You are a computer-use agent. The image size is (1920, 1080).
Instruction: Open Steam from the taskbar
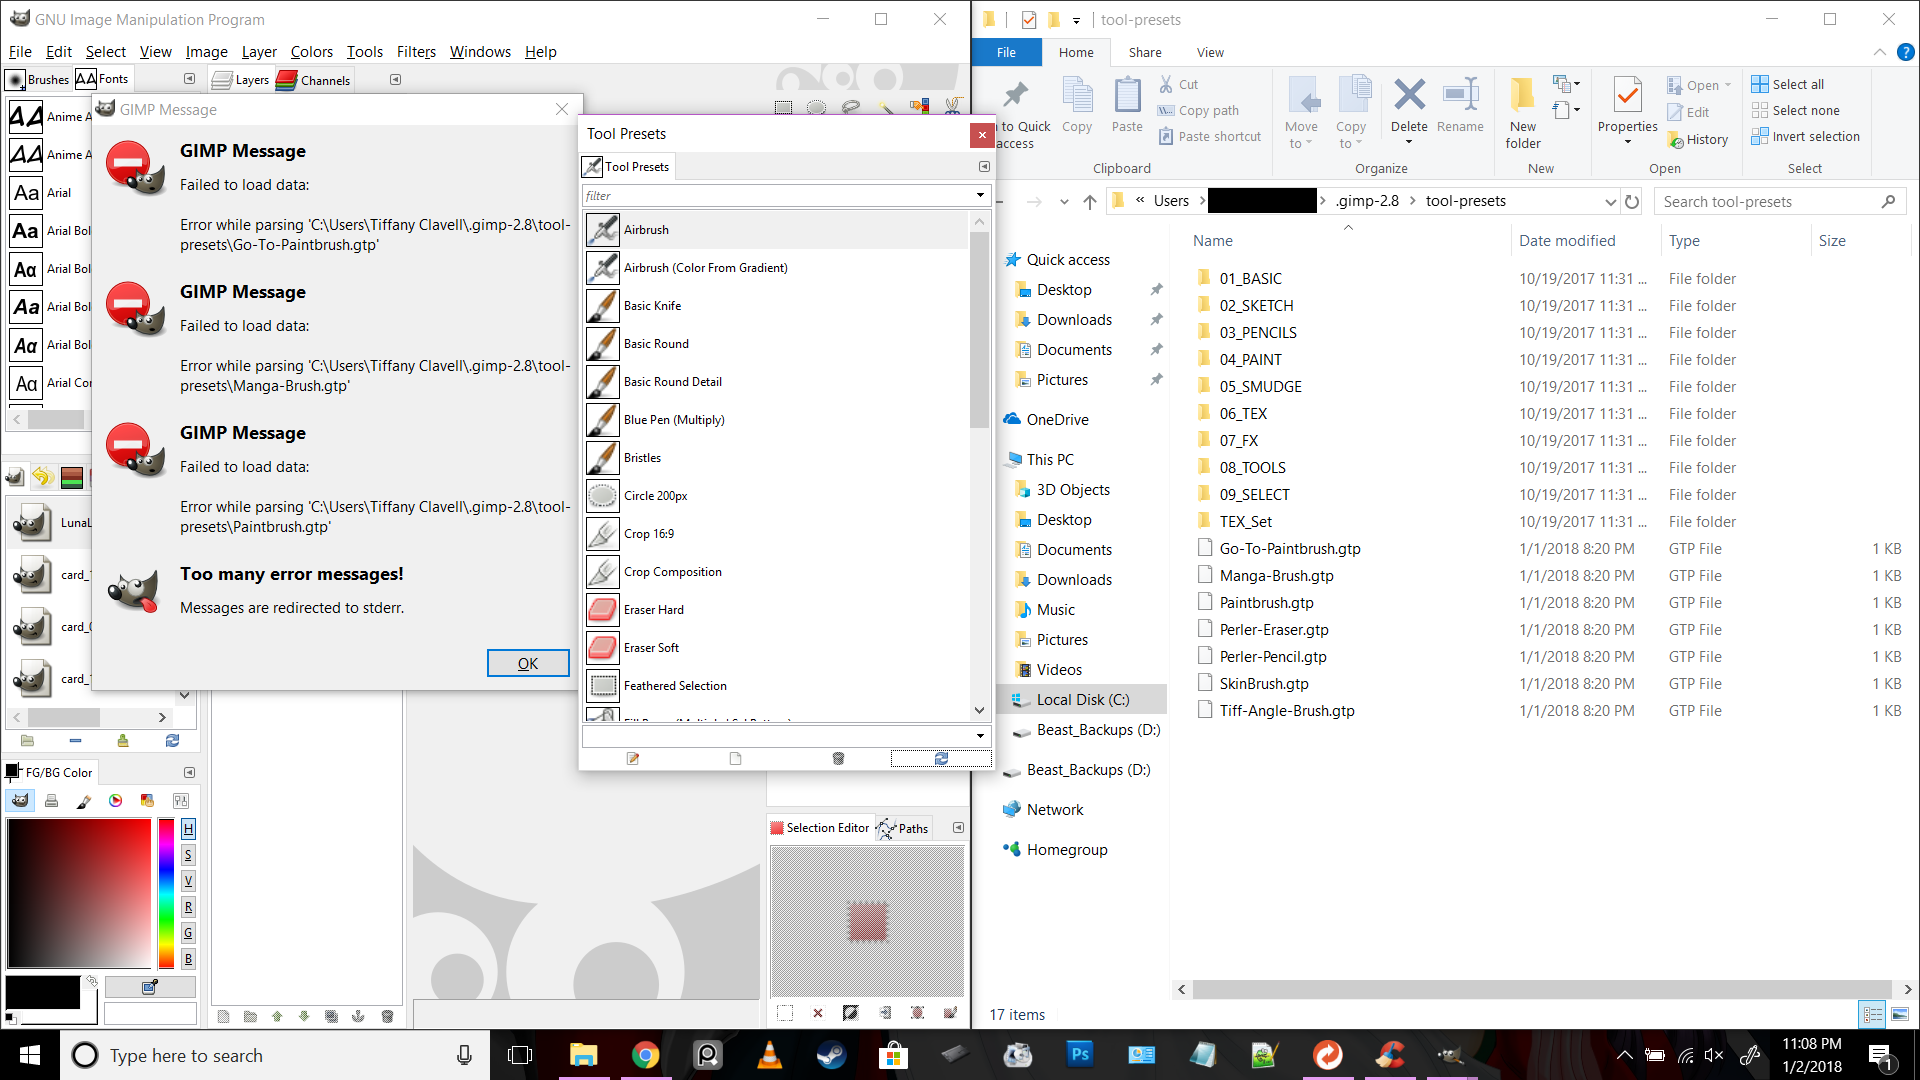coord(831,1055)
